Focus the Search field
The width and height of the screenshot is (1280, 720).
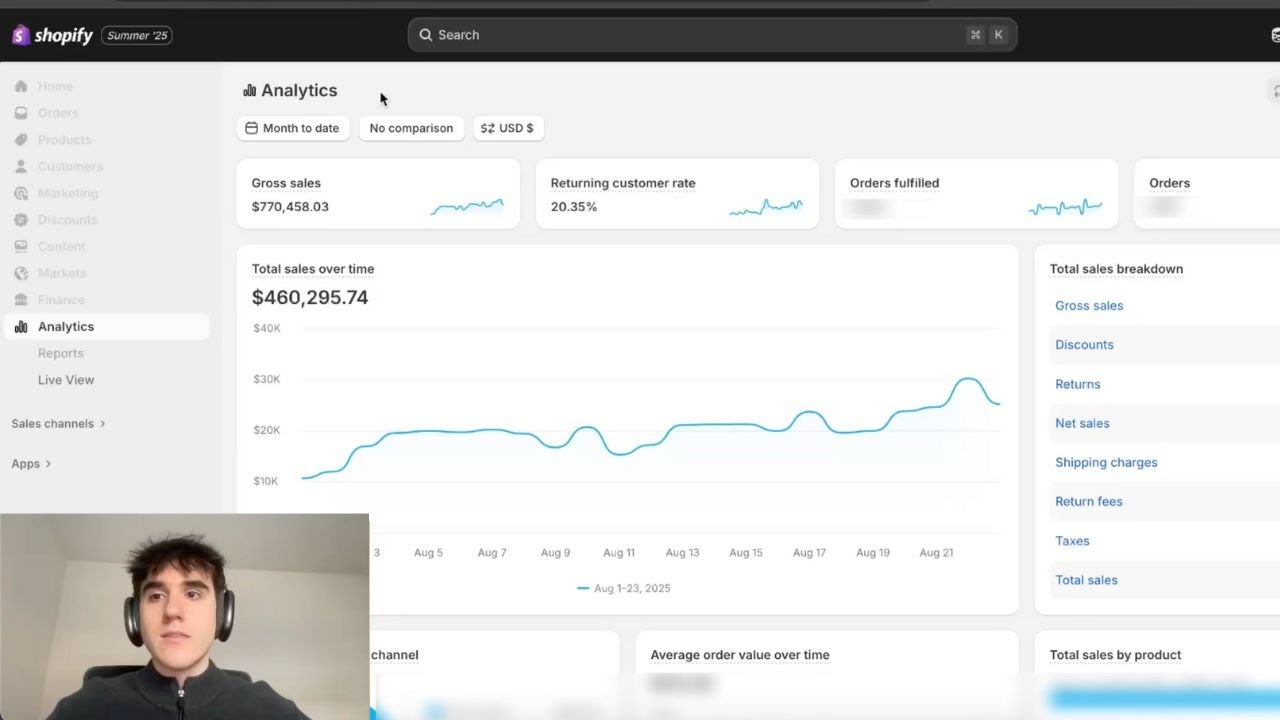(x=712, y=35)
